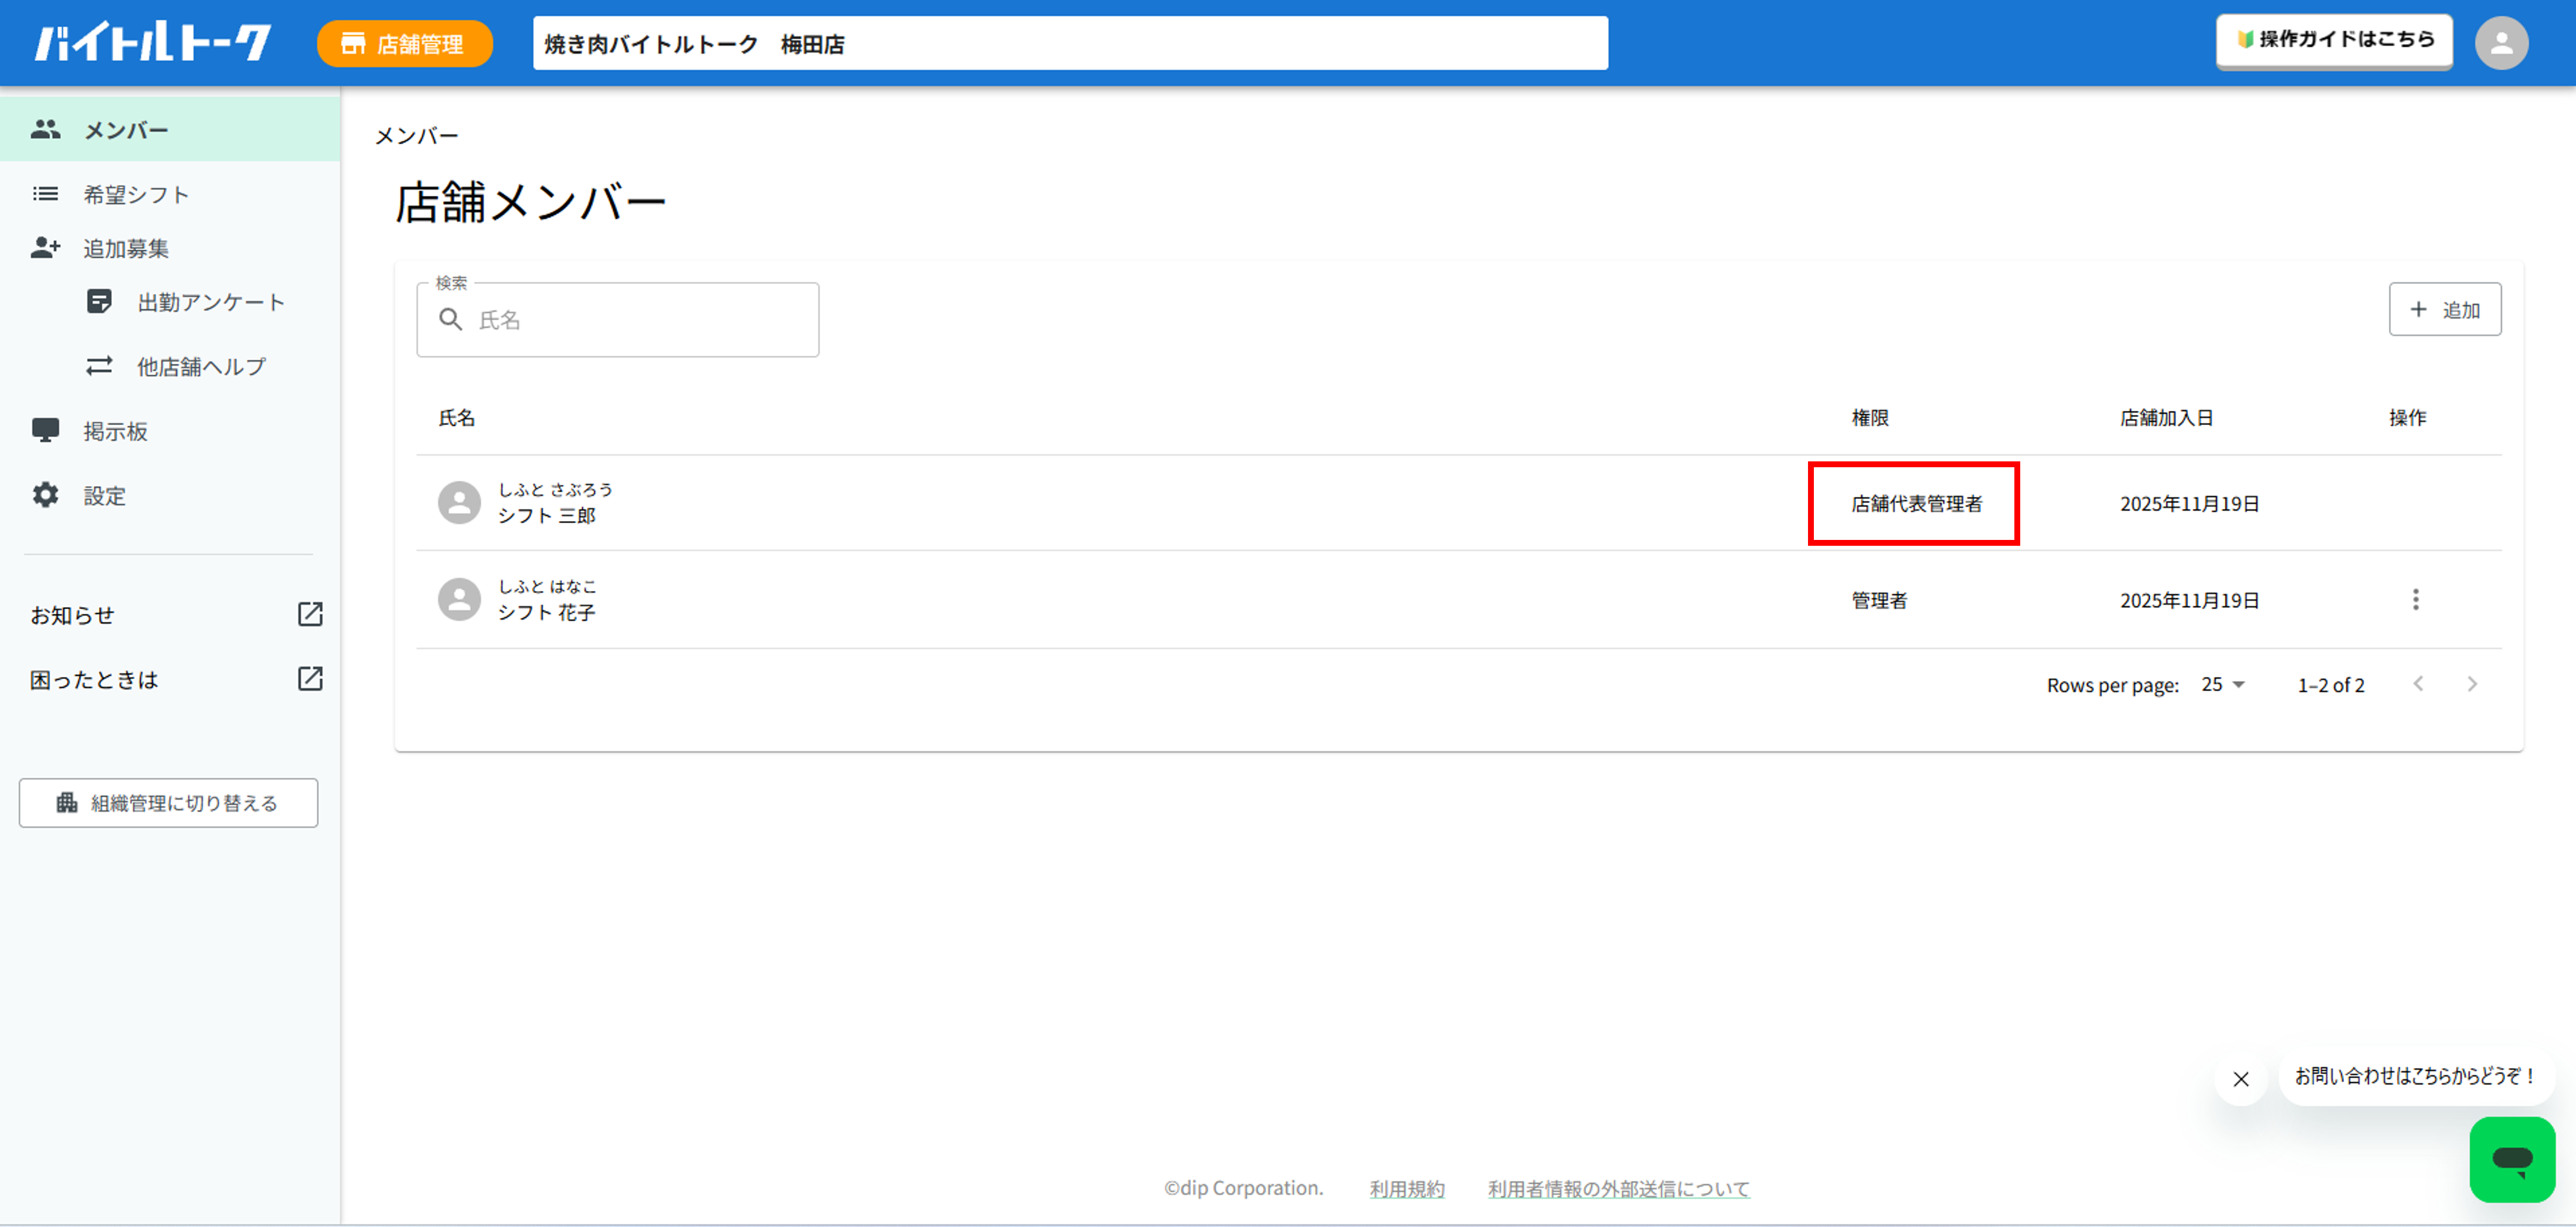Viewport: 2576px width, 1227px height.
Task: Click the バイトルトーク logo
Action: click(152, 43)
